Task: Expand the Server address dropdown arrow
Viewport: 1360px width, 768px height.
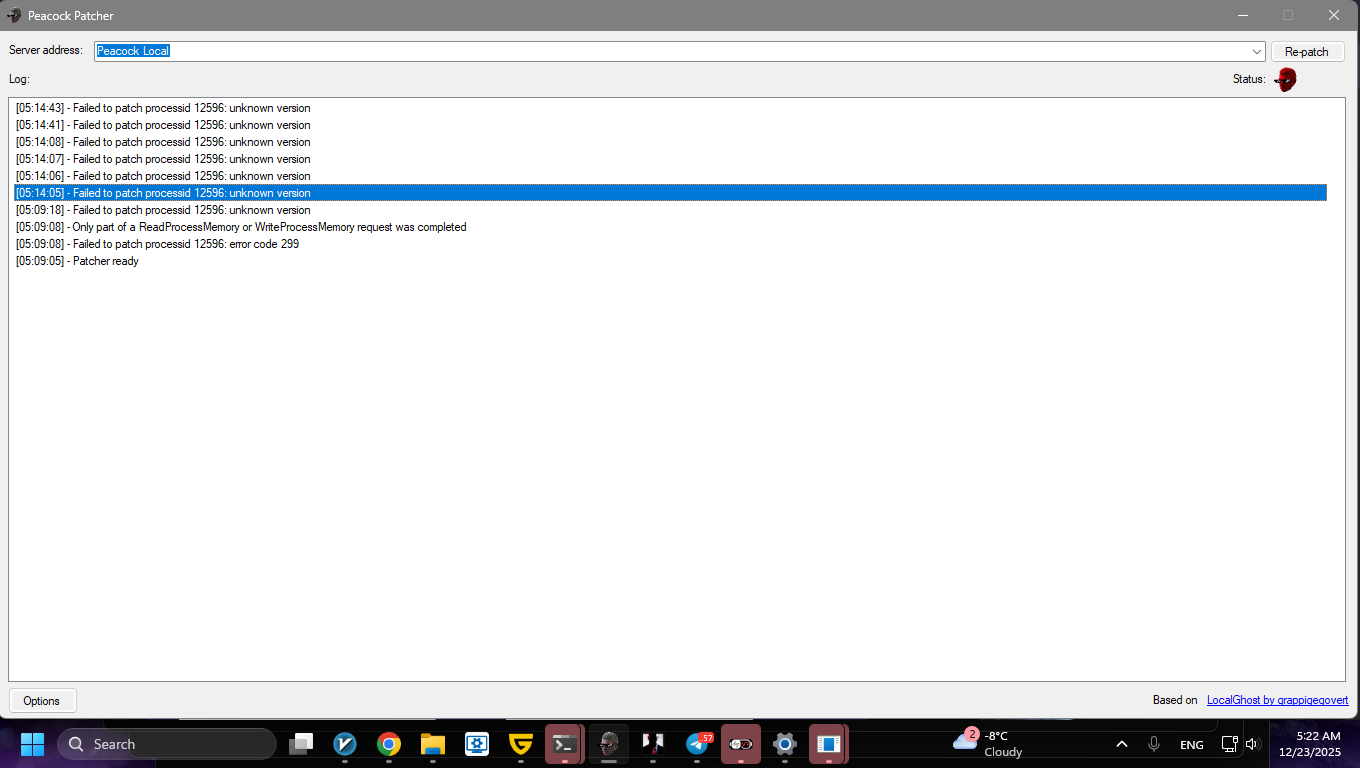Action: pos(1257,52)
